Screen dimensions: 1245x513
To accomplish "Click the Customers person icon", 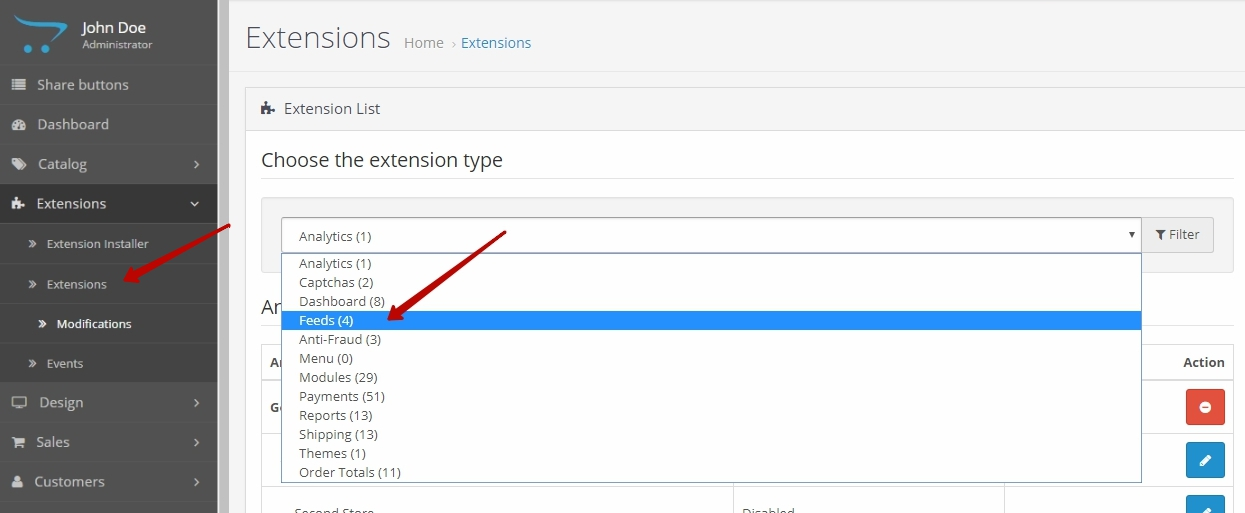I will click(17, 481).
